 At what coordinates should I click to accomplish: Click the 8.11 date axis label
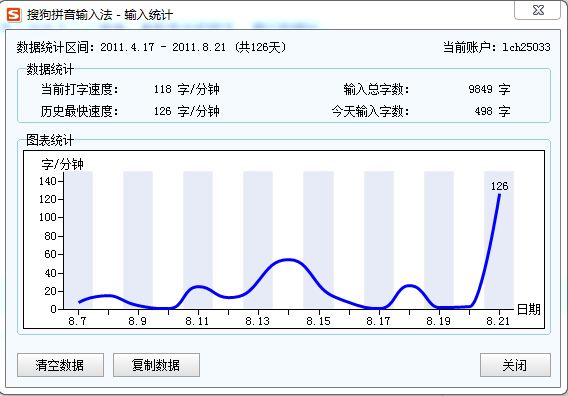[x=197, y=321]
